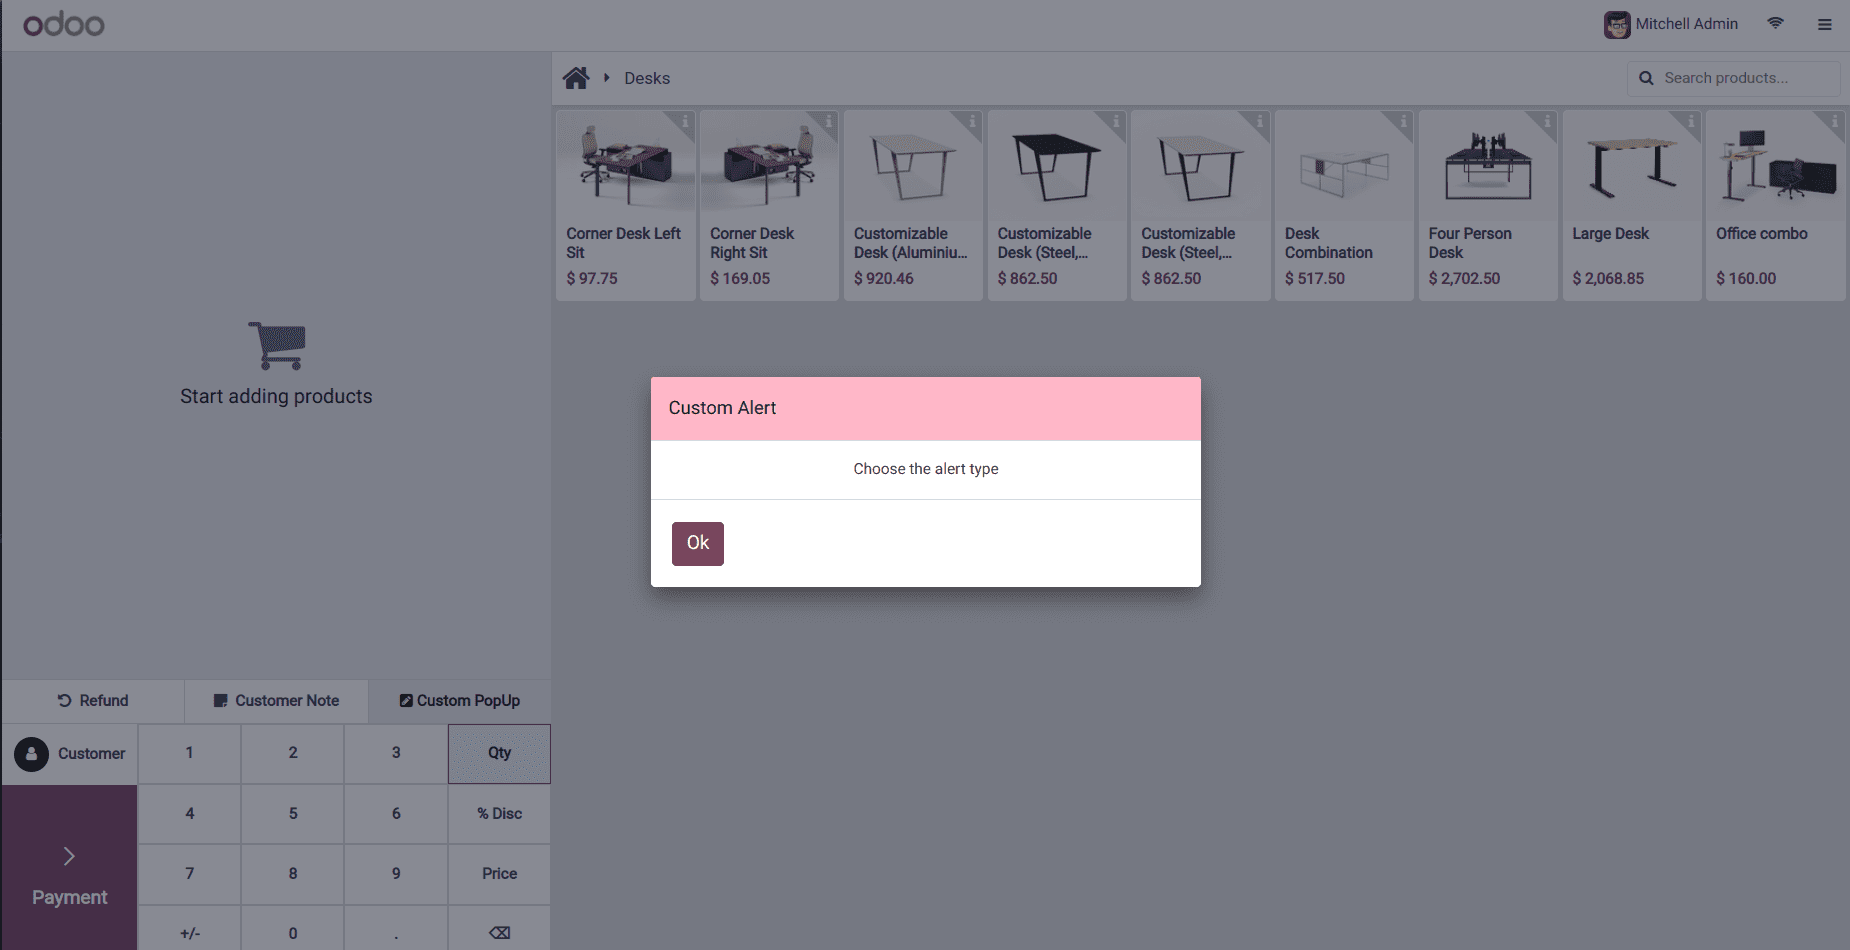Click numpad key 9
Image resolution: width=1850 pixels, height=950 pixels.
396,874
